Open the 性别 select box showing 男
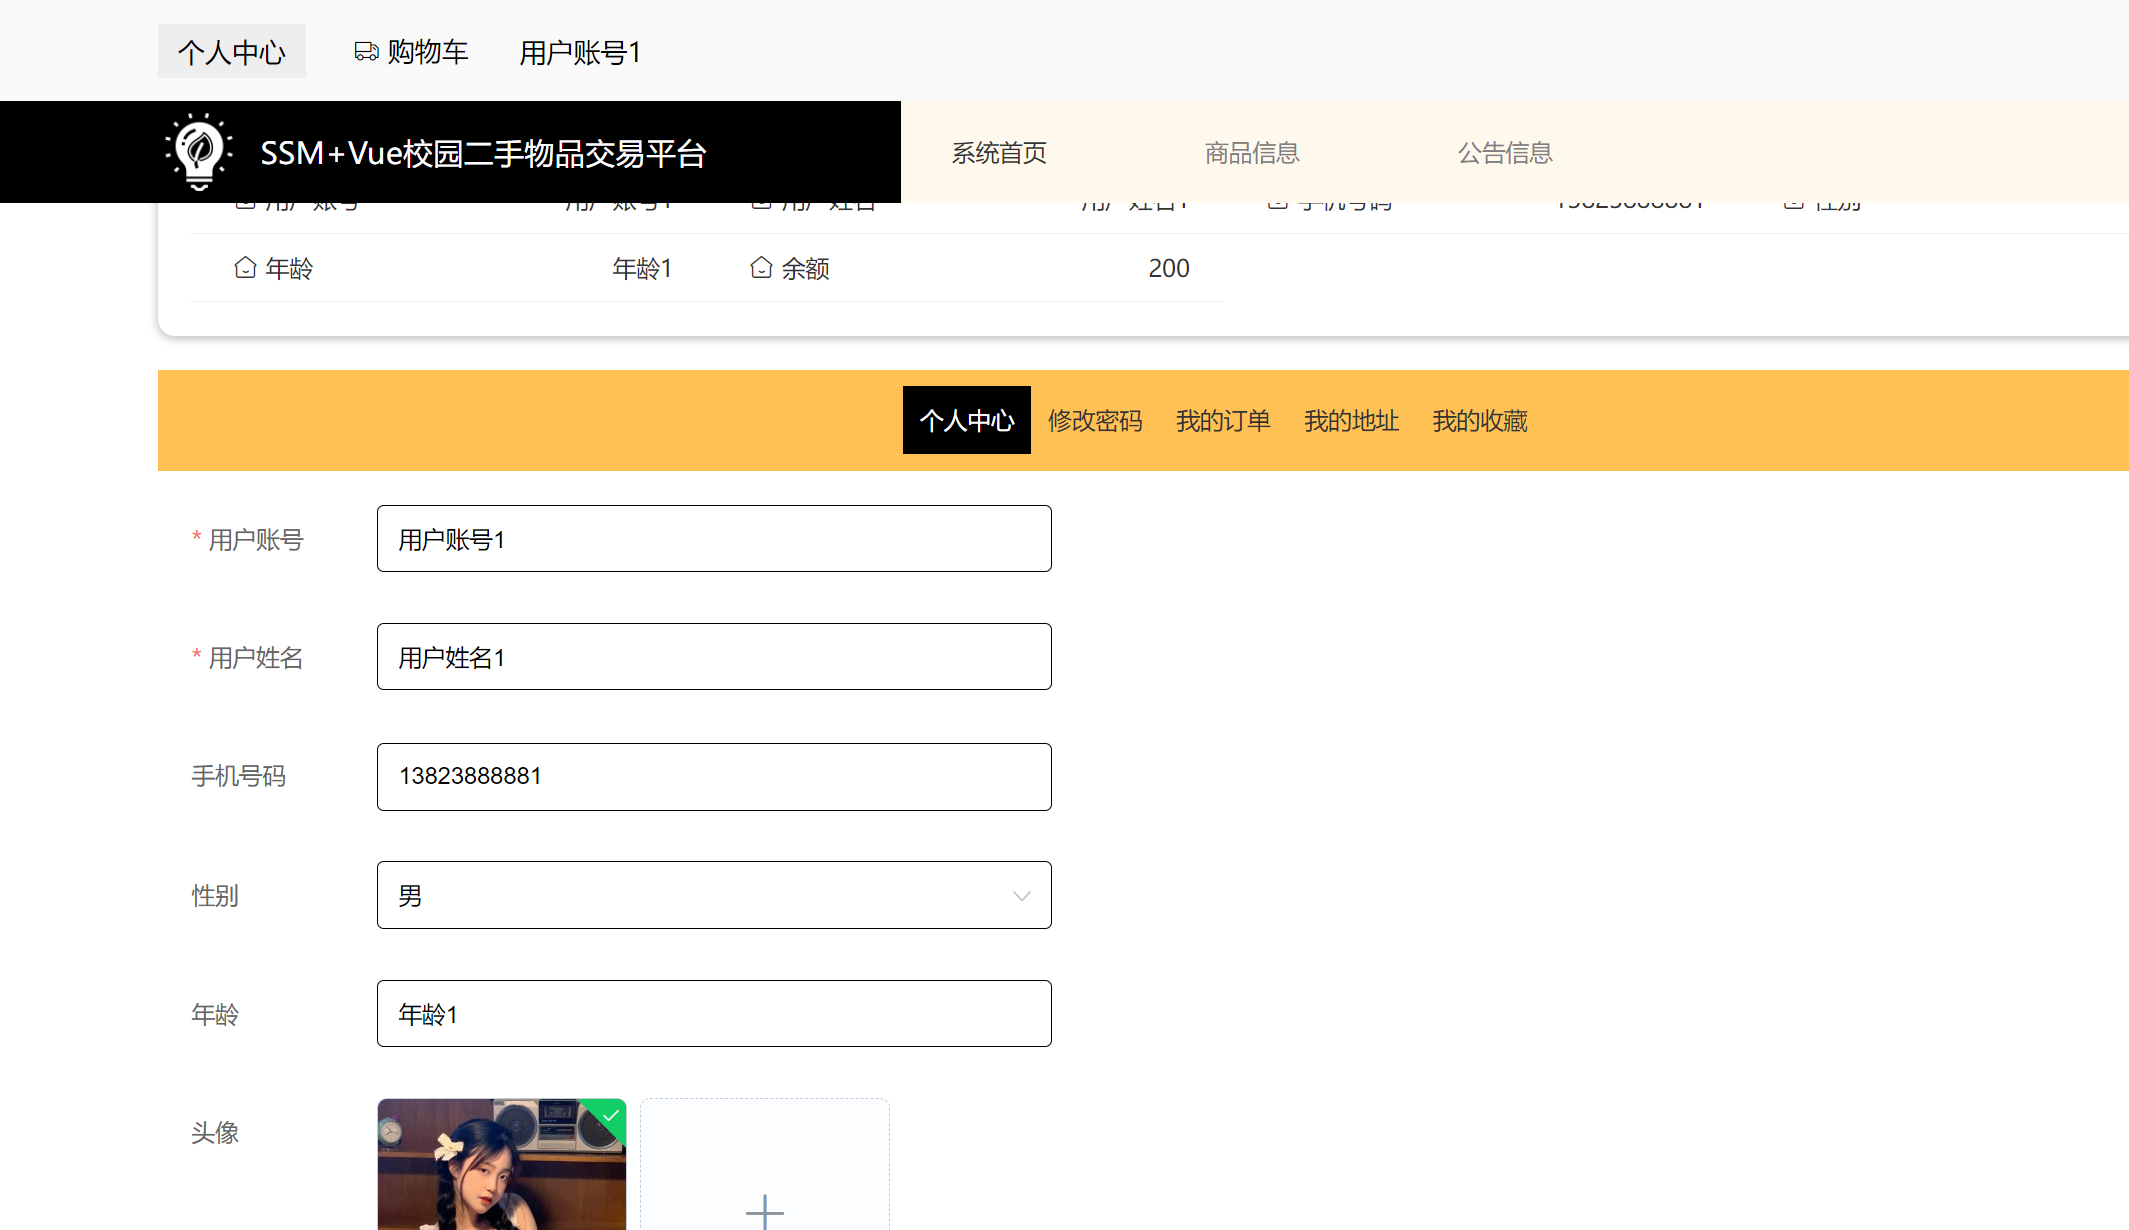 (700, 896)
